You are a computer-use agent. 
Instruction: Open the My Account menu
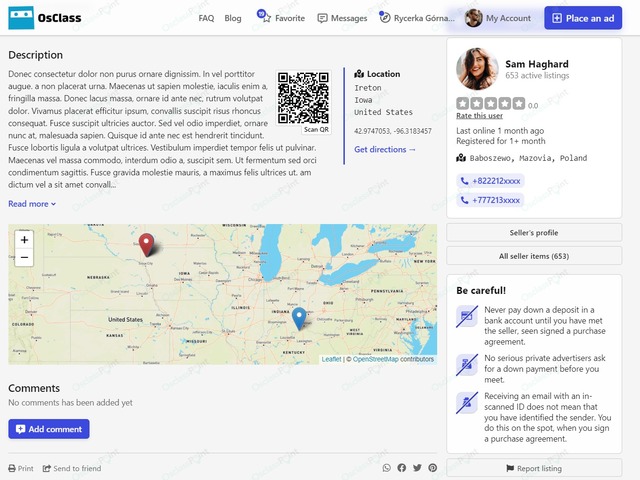498,18
